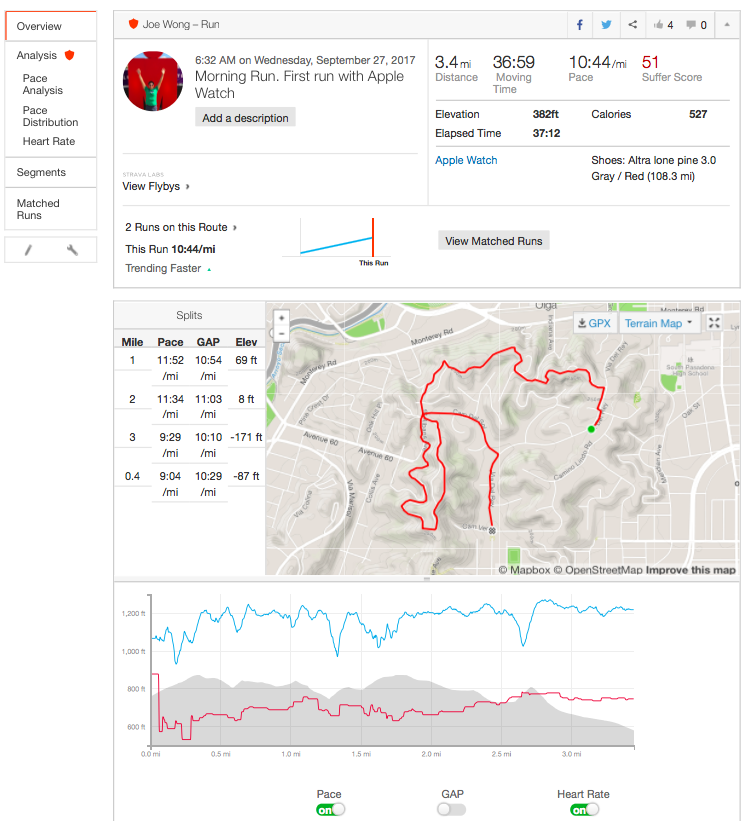Screen dimensions: 756x821
Task: Enter fullscreen map view
Action: [x=715, y=323]
